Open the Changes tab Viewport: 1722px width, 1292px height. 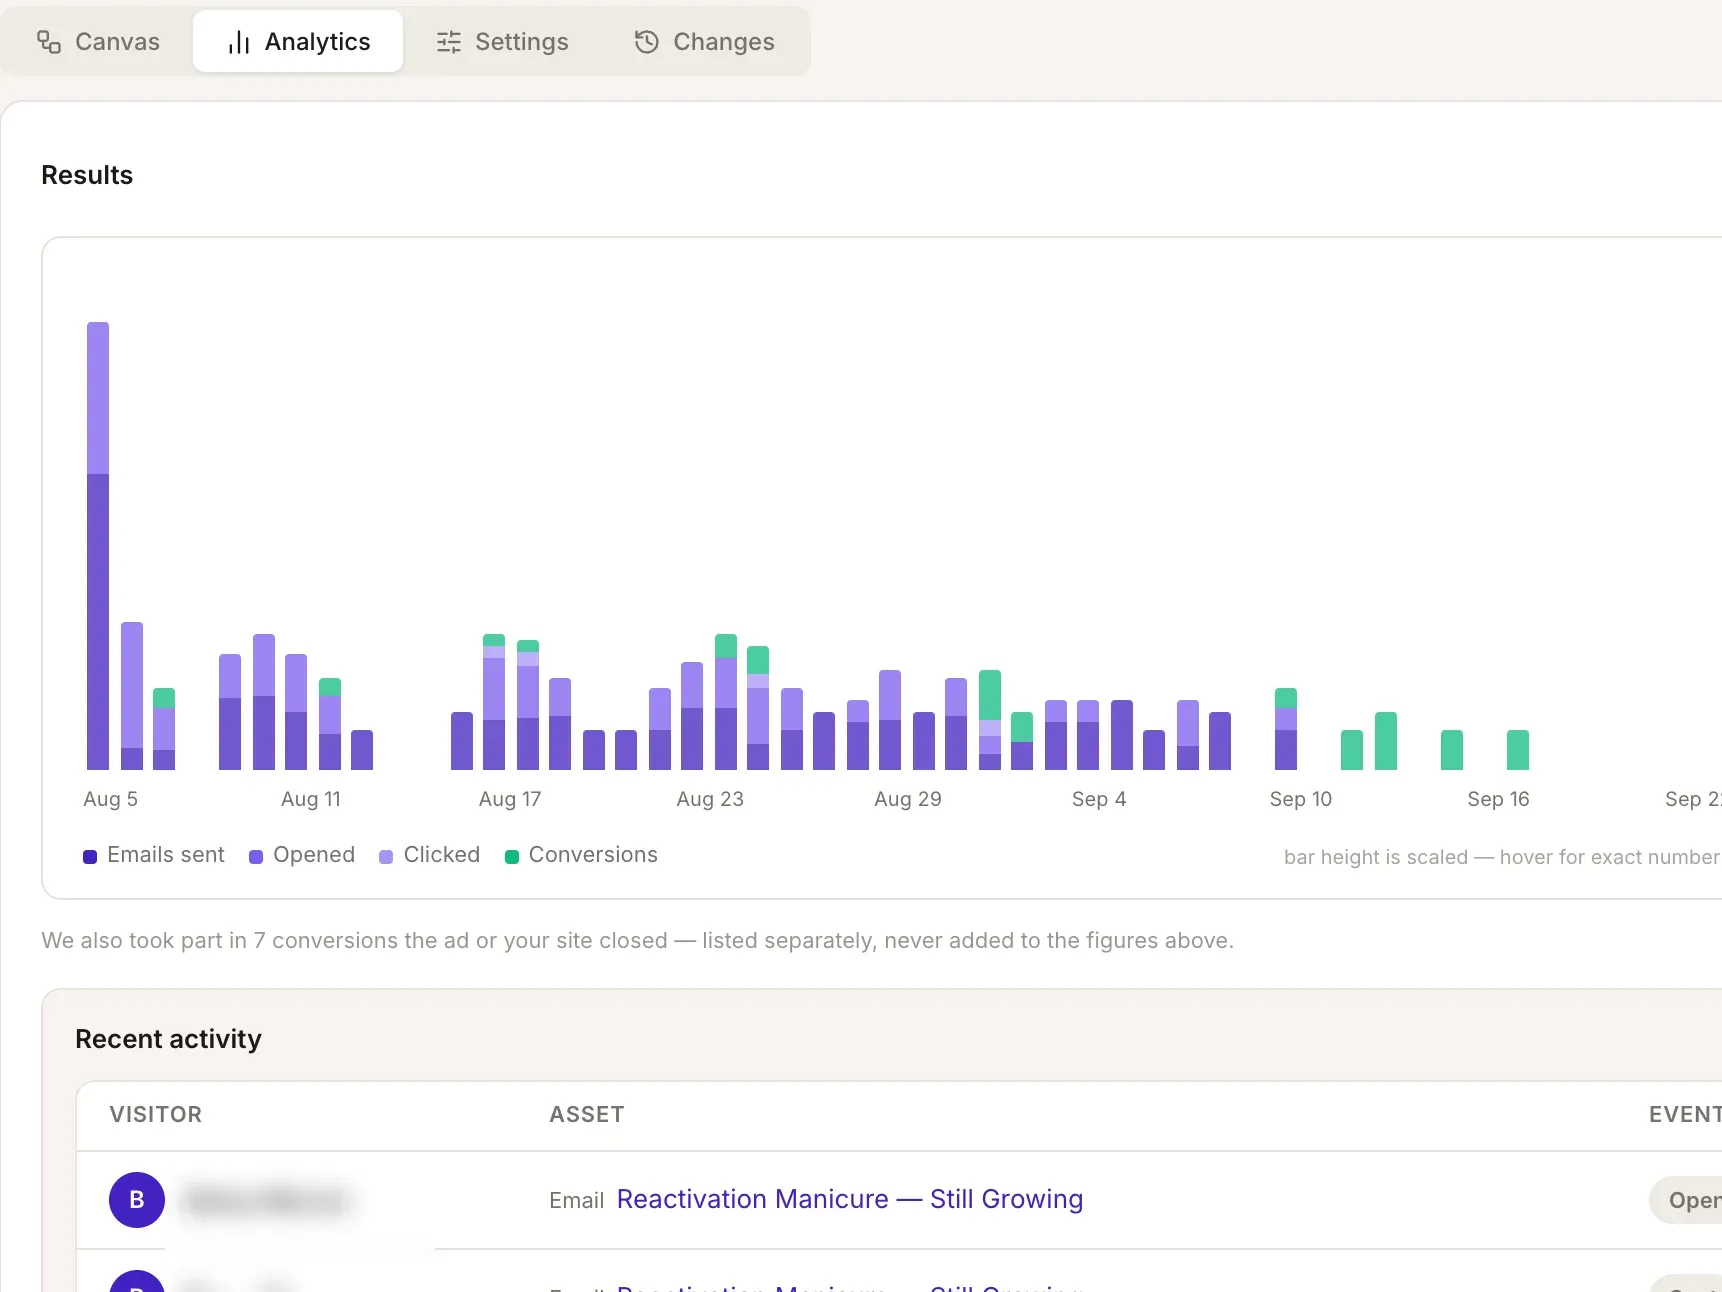click(704, 42)
